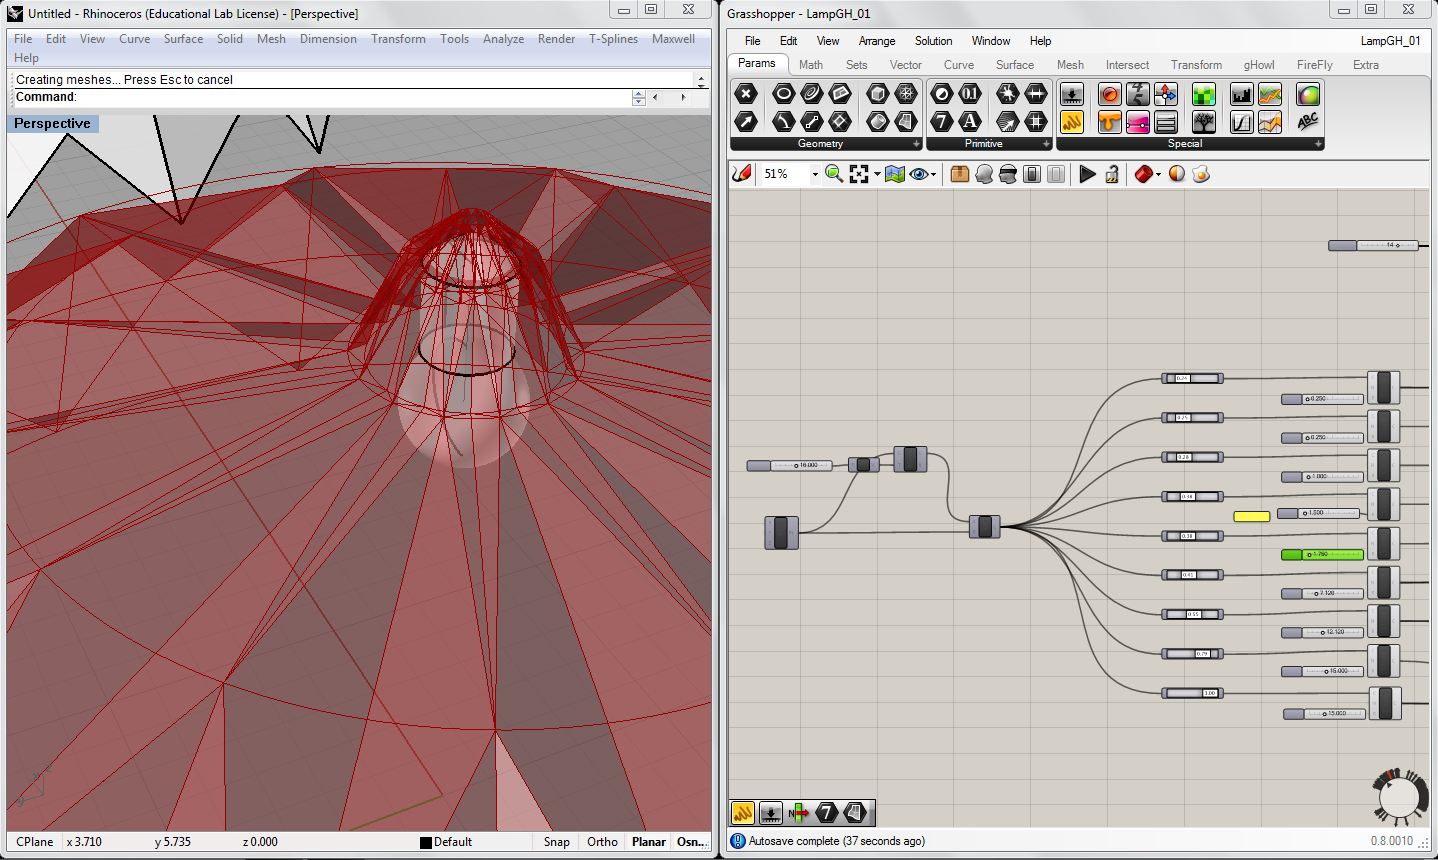
Task: Click the green 1.780 number slider
Action: pyautogui.click(x=1322, y=554)
